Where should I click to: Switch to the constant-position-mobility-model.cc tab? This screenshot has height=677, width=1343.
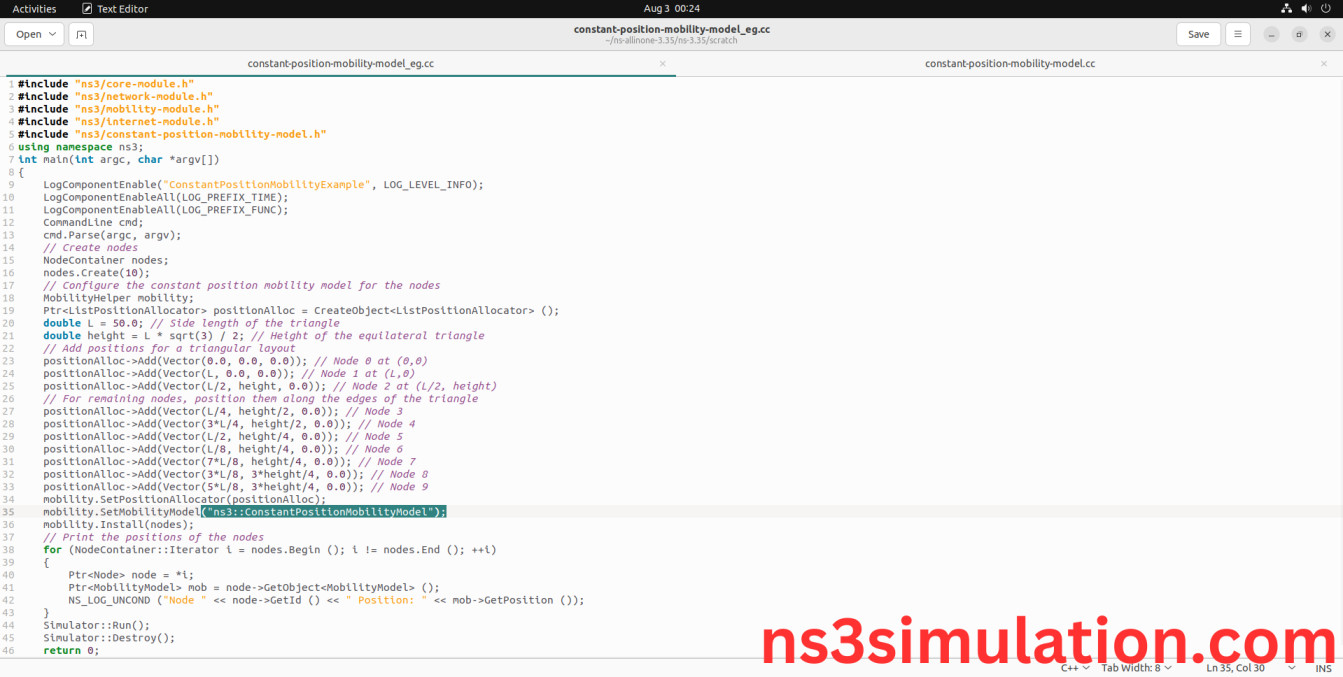tap(1009, 63)
